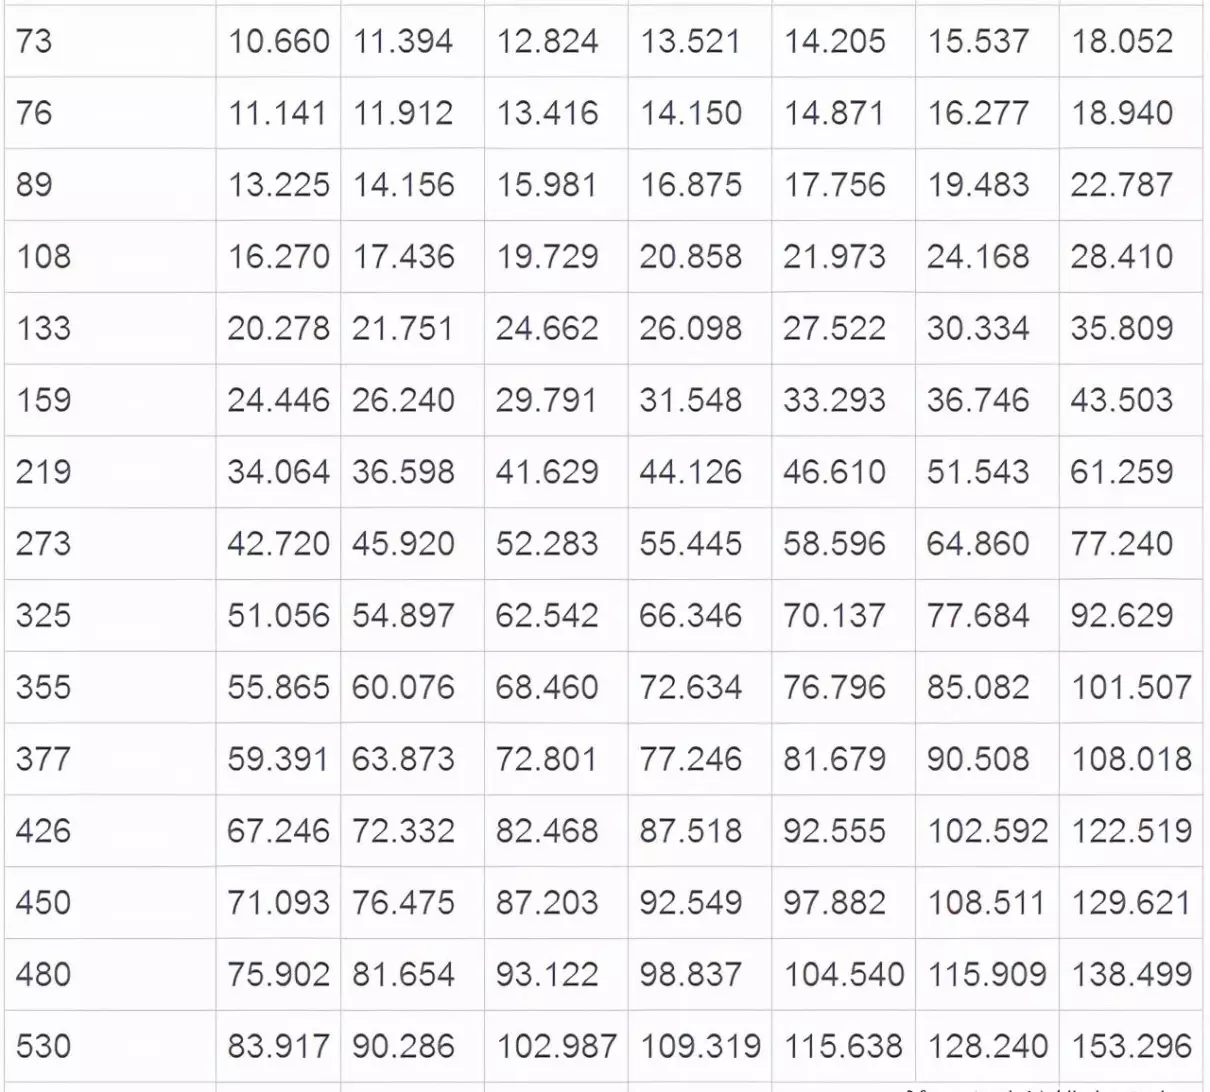The image size is (1210, 1092).
Task: Click the cell with 45.920
Action: pos(412,544)
